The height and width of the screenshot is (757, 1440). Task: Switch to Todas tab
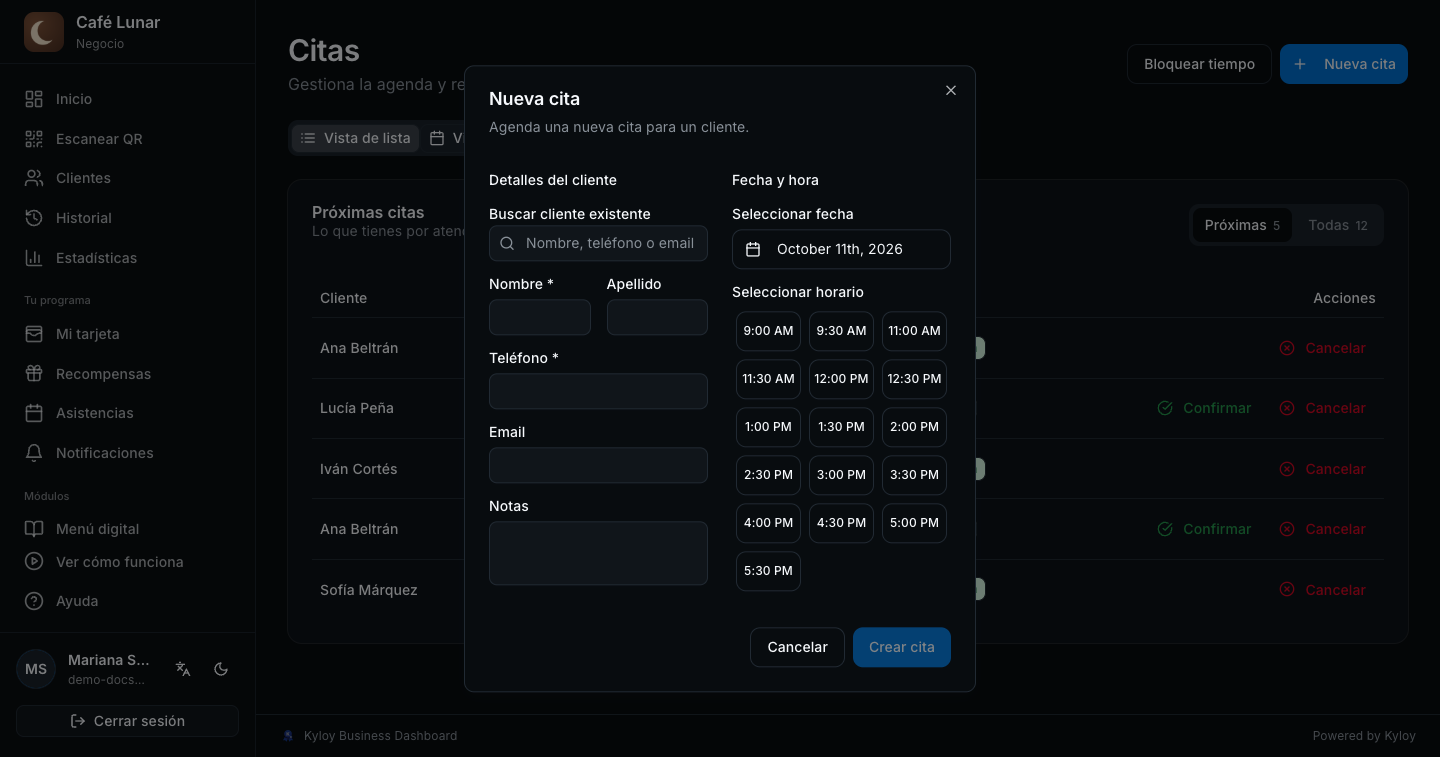coord(1338,225)
